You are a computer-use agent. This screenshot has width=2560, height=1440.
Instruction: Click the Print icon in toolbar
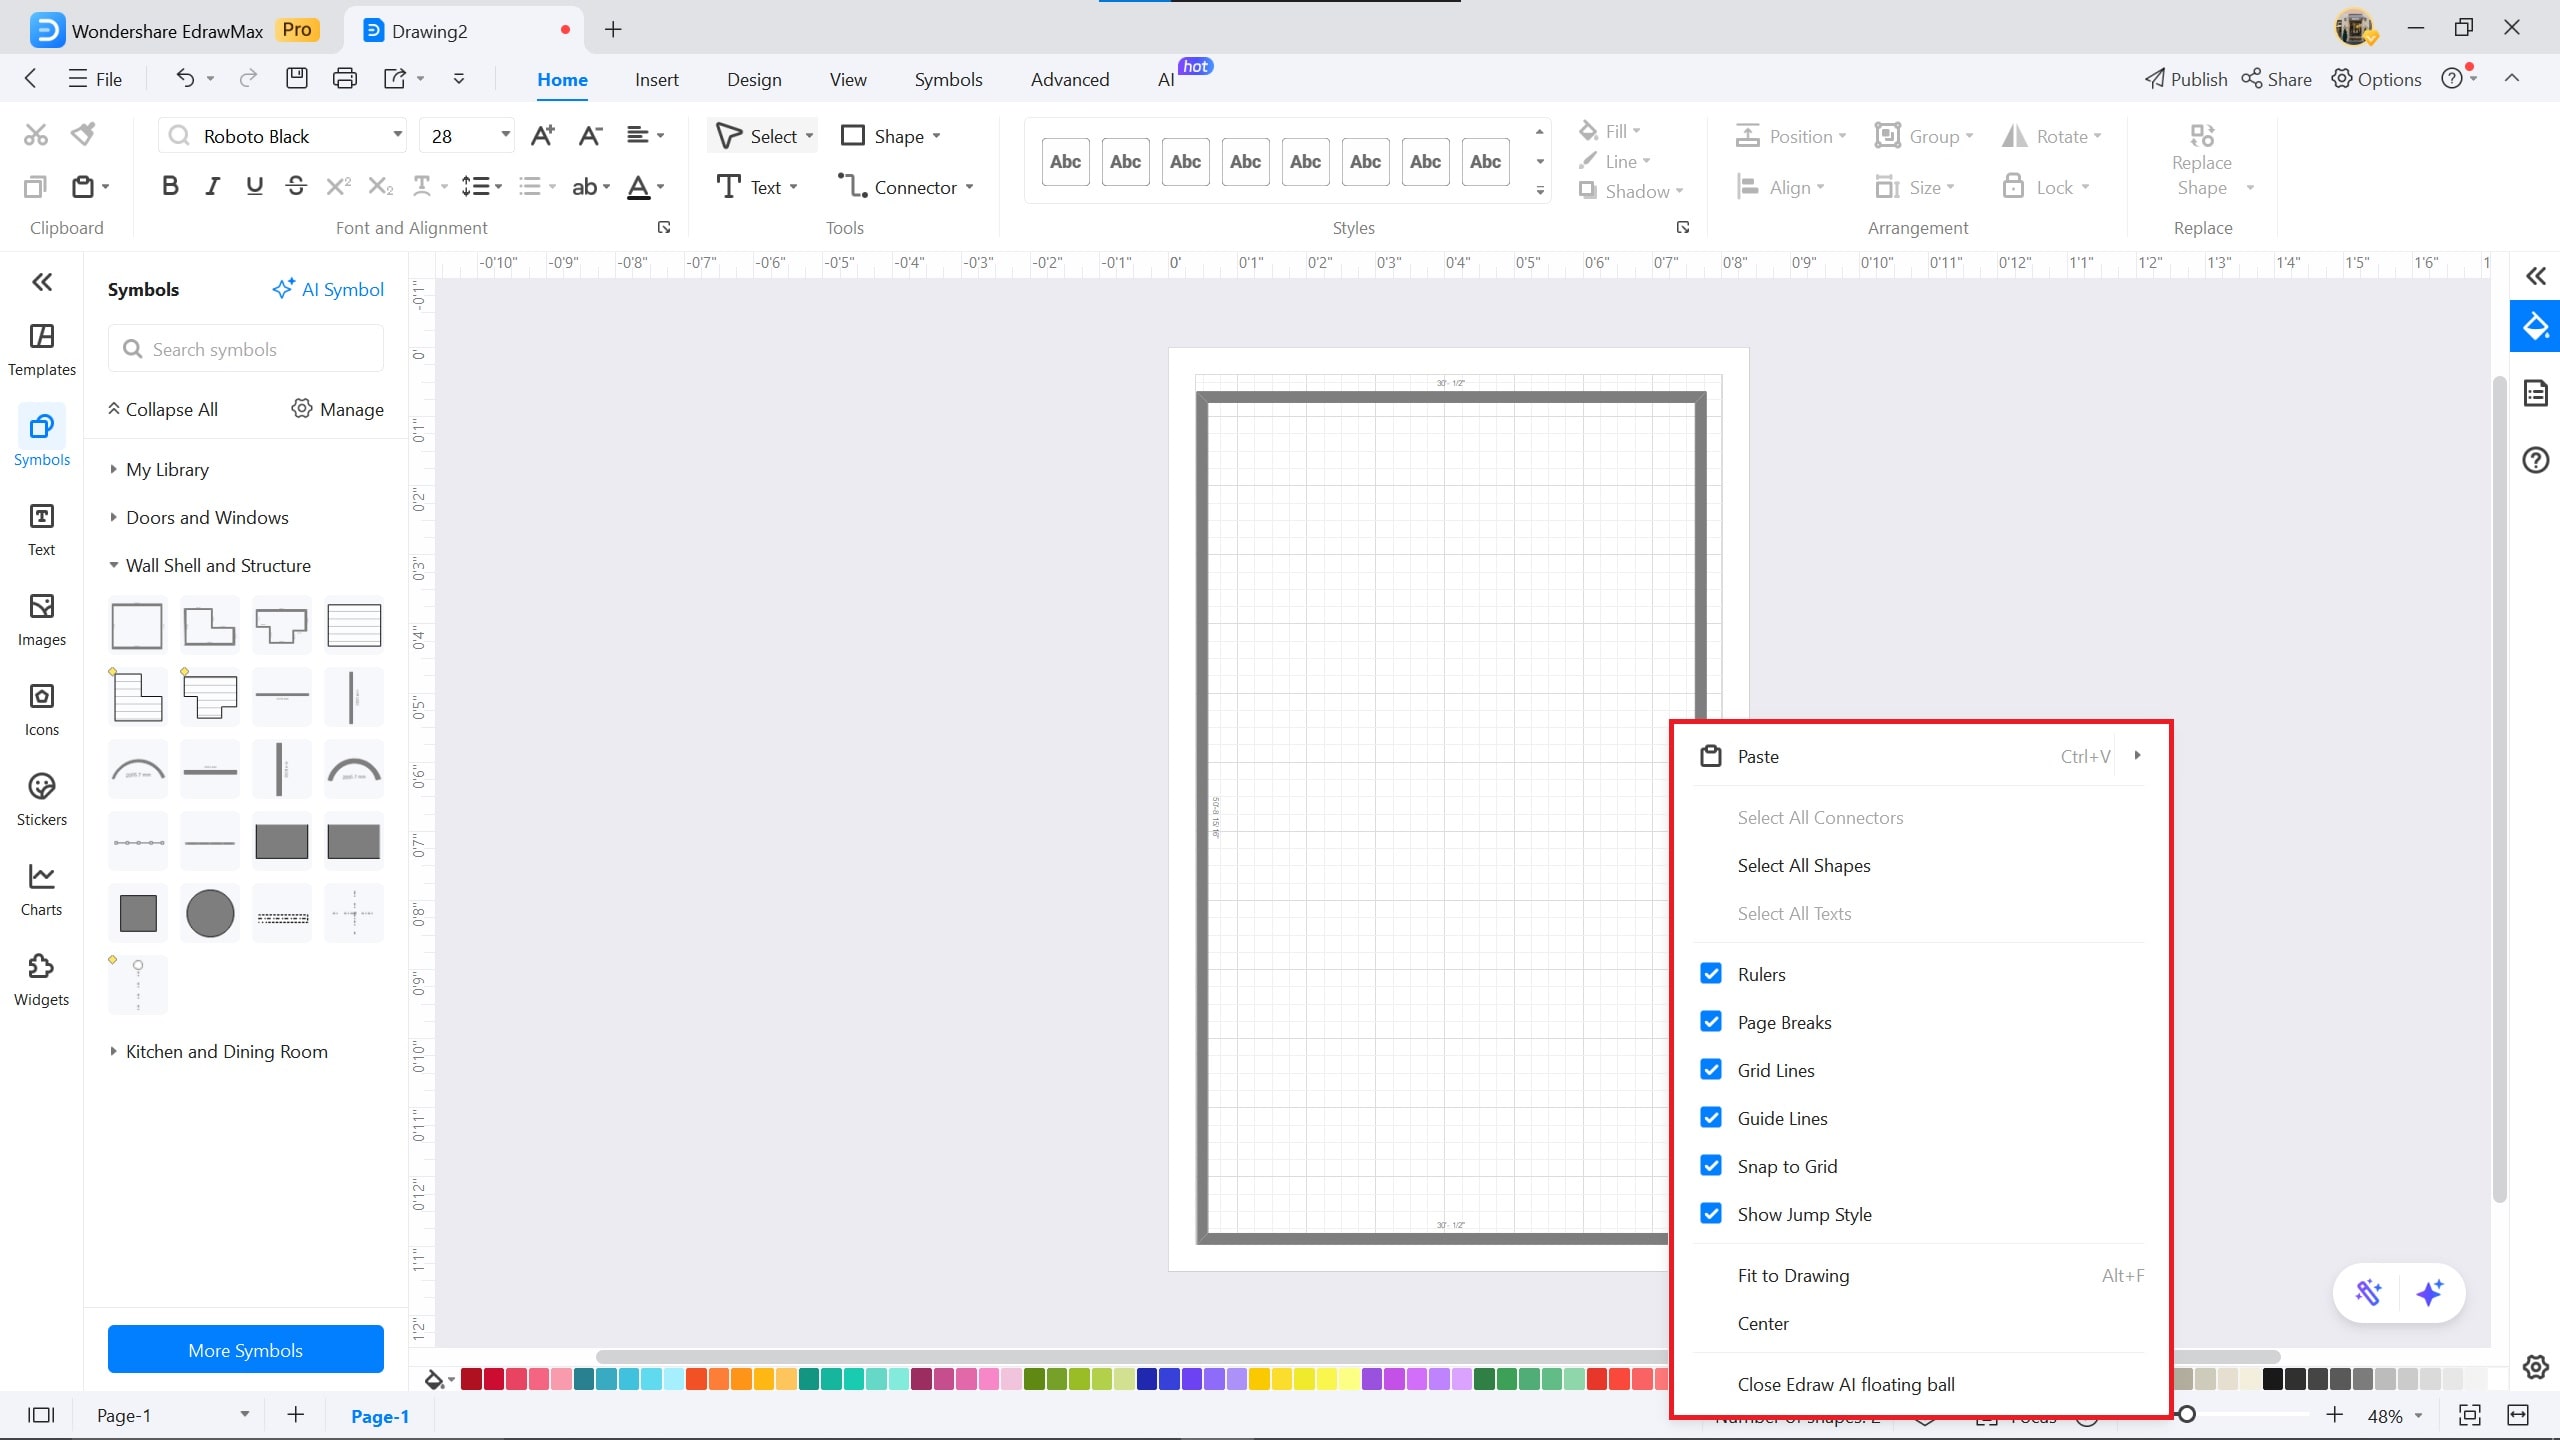coord(344,79)
